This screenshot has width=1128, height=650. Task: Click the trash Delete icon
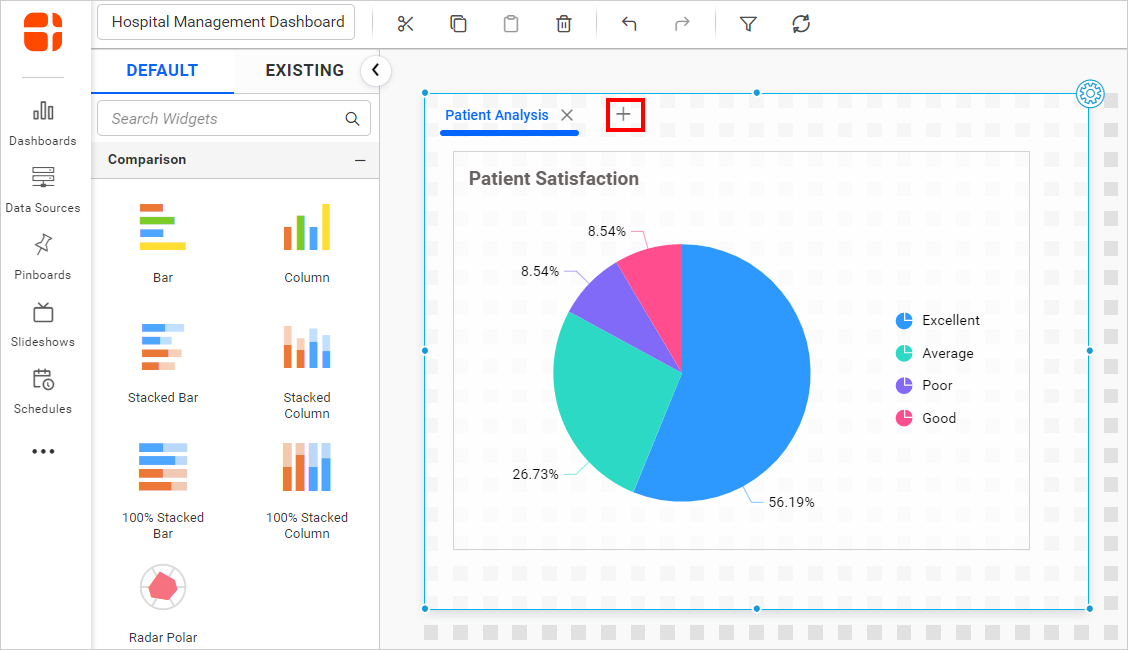(x=564, y=24)
